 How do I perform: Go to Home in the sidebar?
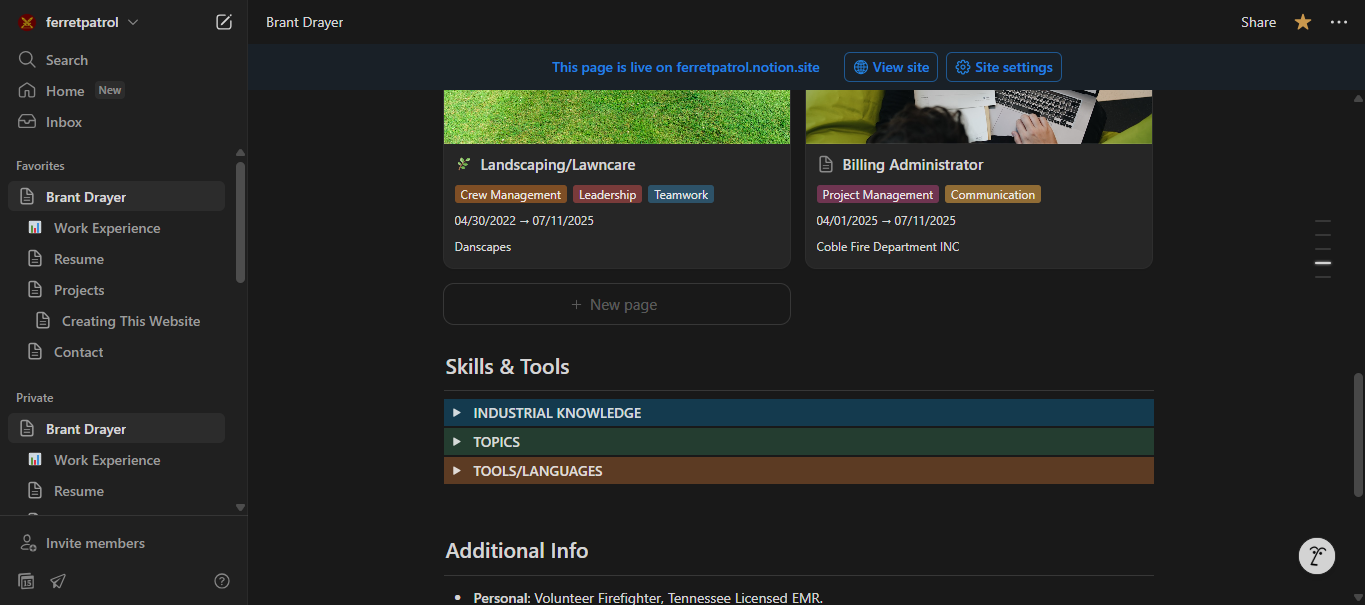coord(65,91)
